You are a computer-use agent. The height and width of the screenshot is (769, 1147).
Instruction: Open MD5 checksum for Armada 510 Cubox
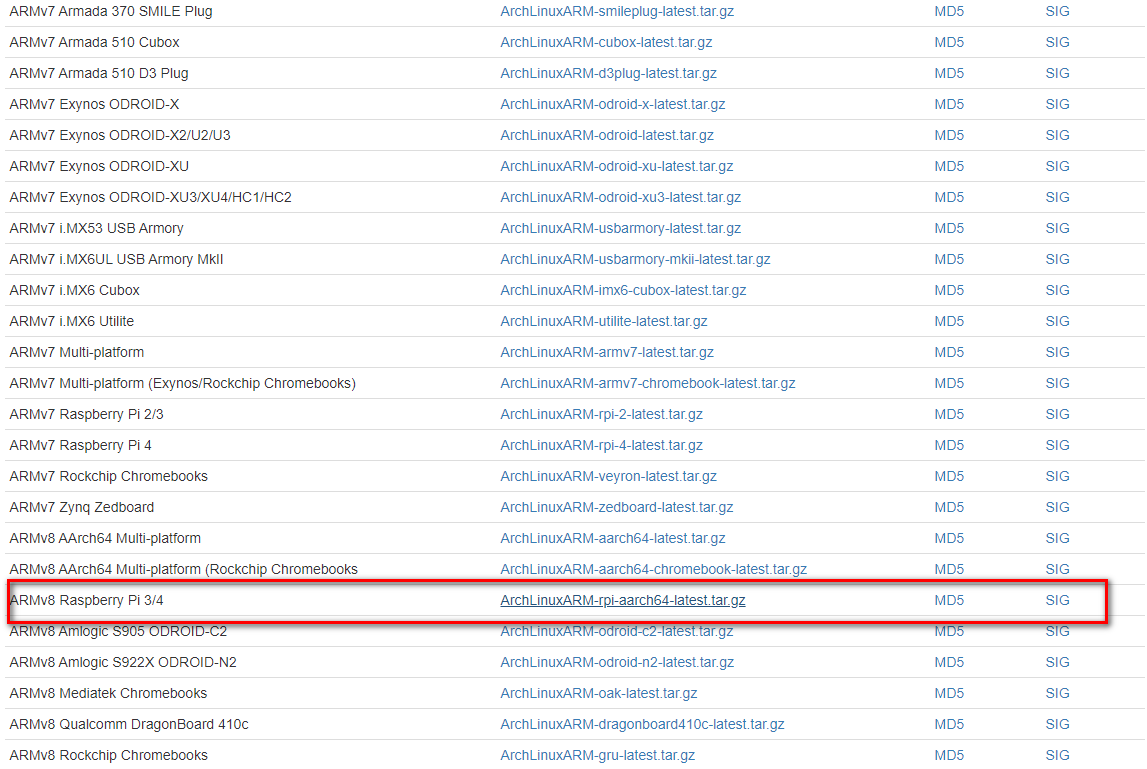pos(949,42)
